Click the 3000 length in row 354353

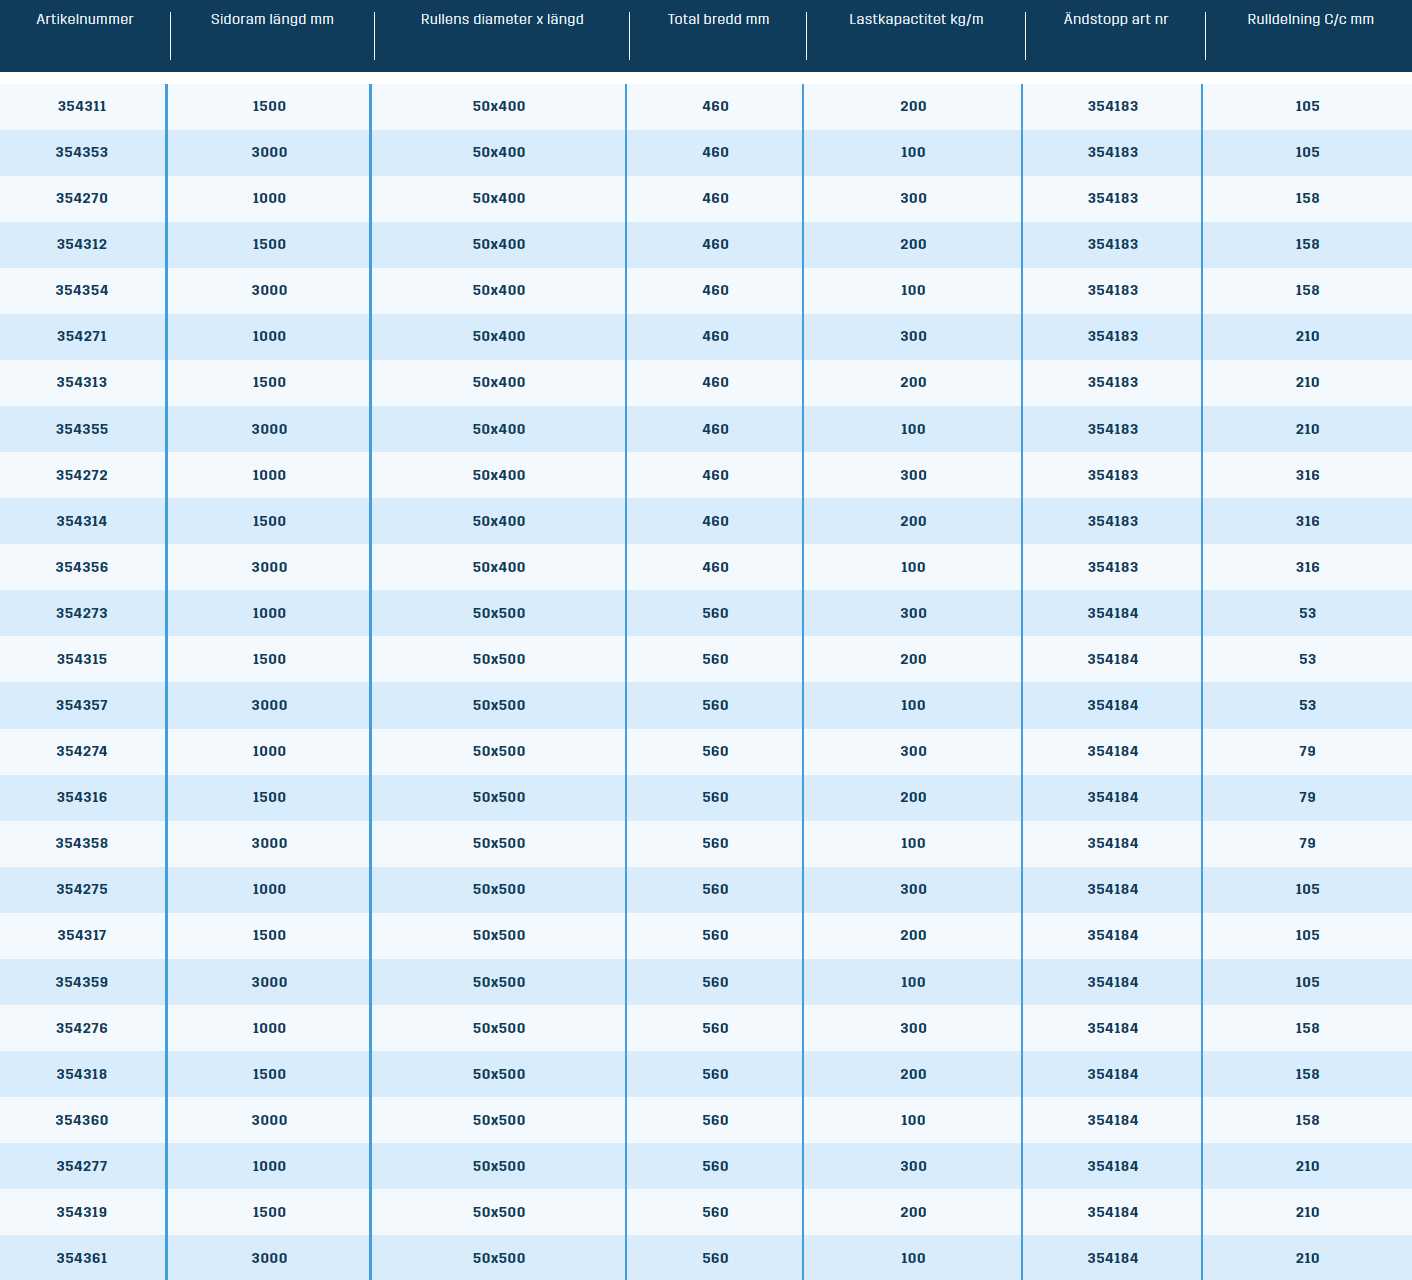click(x=269, y=152)
